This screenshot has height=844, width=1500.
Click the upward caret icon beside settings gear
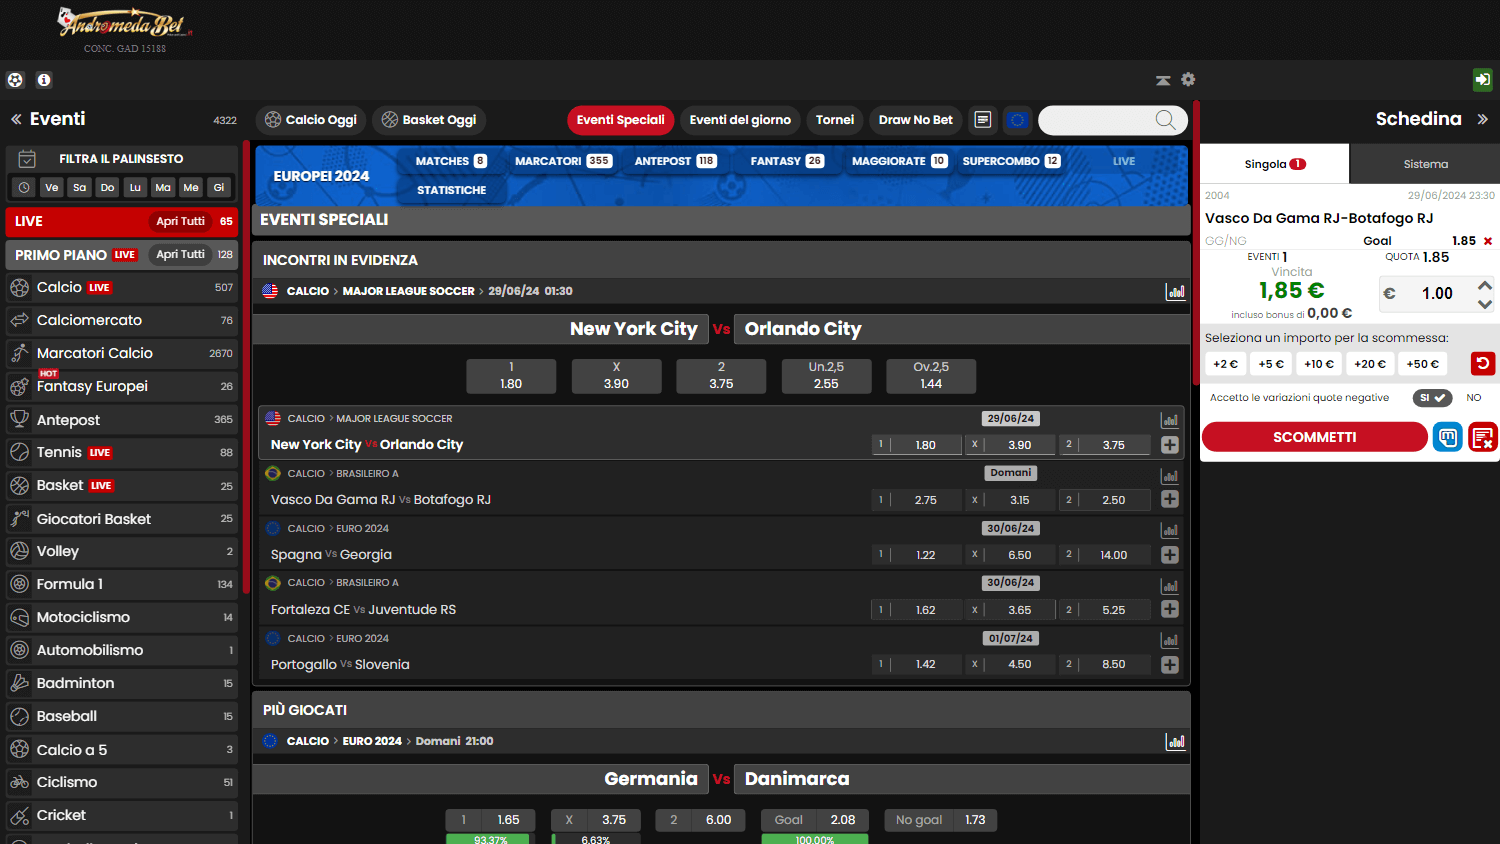1163,80
